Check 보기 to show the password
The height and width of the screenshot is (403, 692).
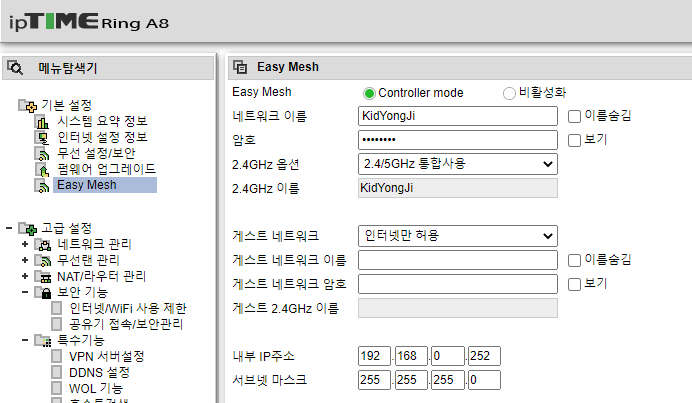(574, 140)
